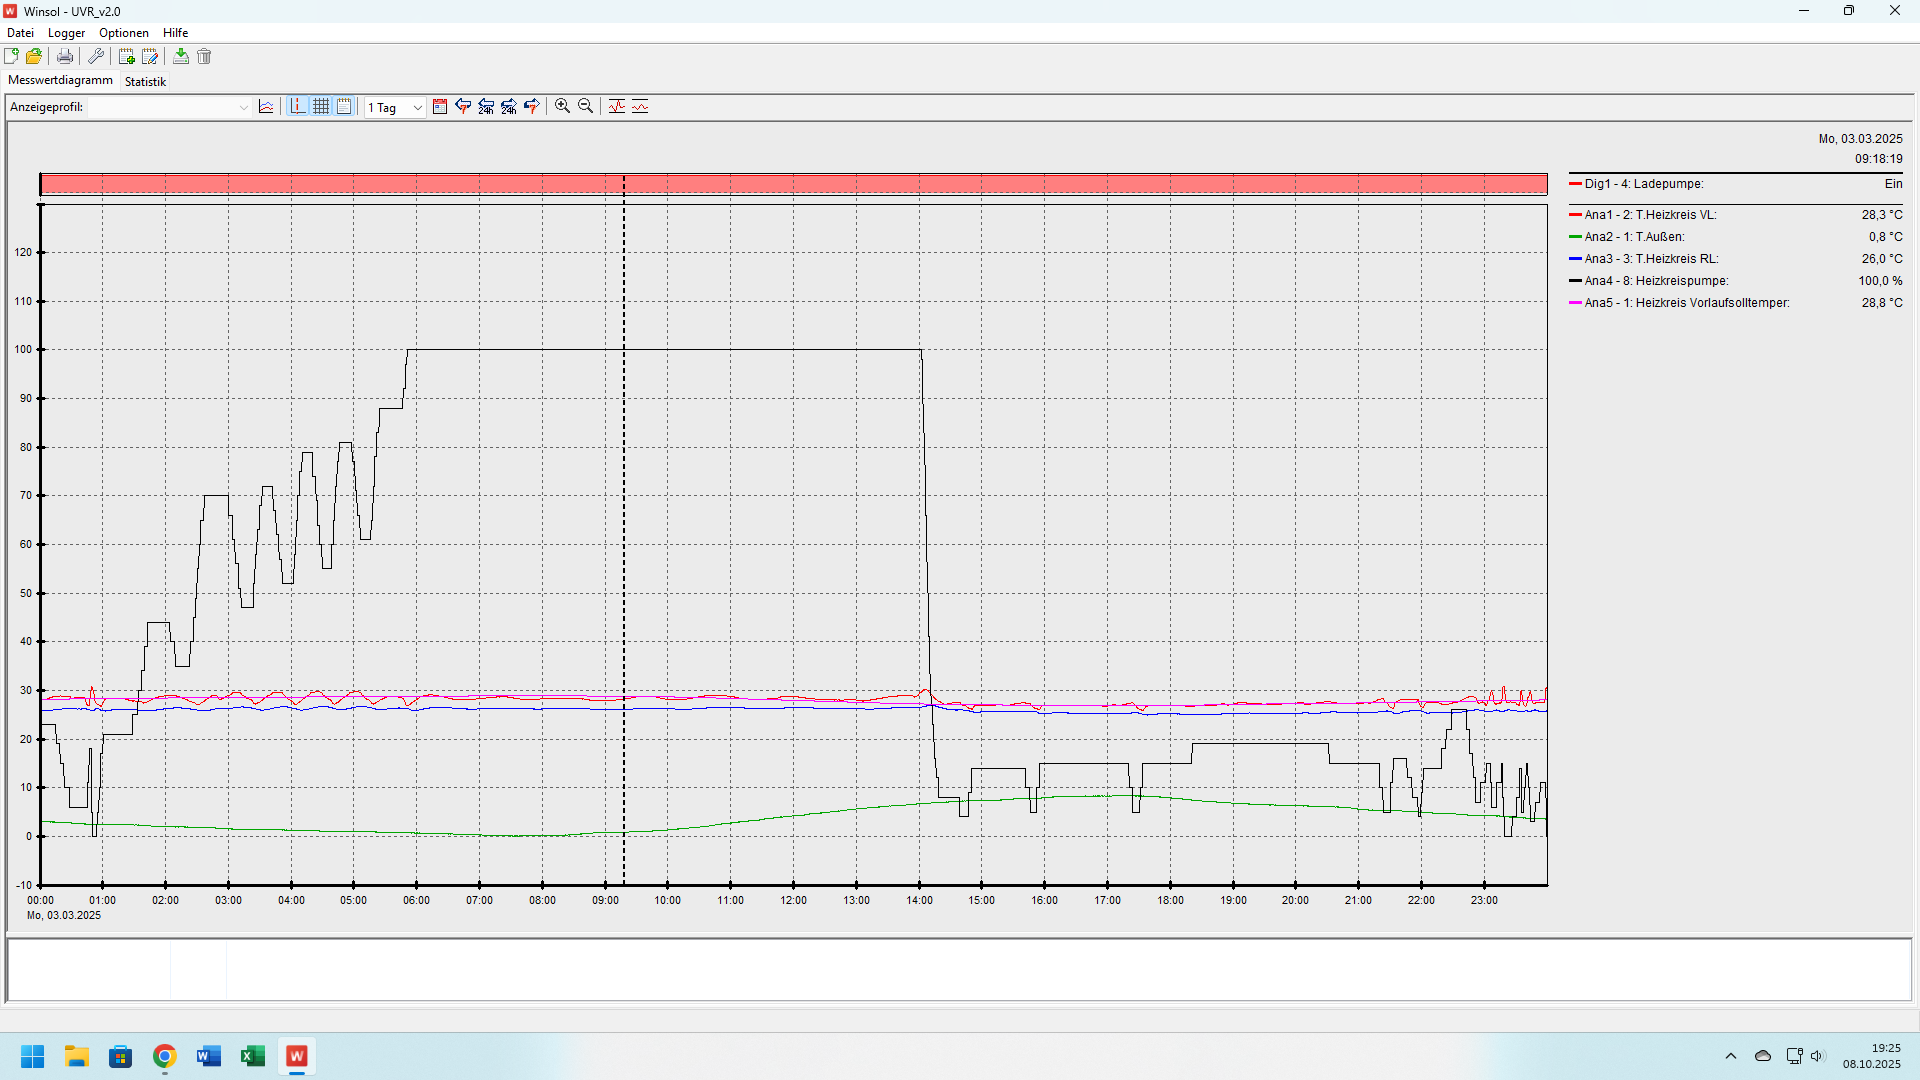Viewport: 1920px width, 1080px height.
Task: Click the trash delete icon
Action: tap(204, 57)
